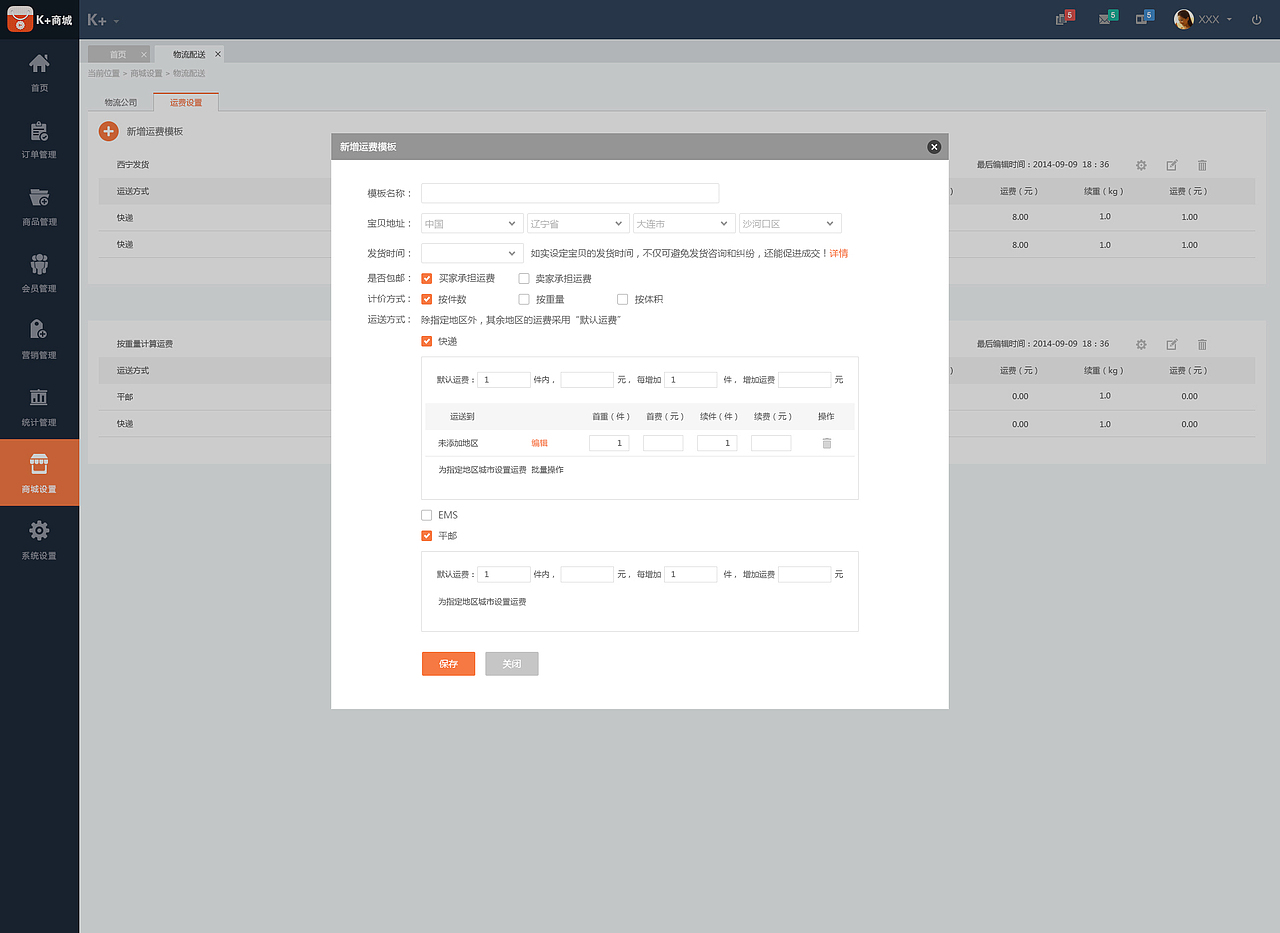The width and height of the screenshot is (1280, 933).
Task: Open the 沙河口区 district dropdown
Action: [790, 224]
